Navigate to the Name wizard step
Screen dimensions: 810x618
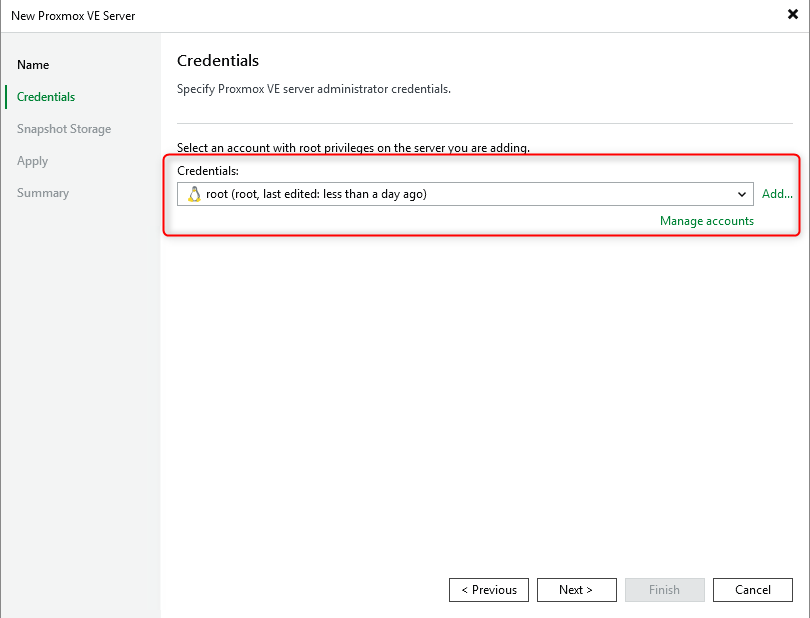pos(33,64)
